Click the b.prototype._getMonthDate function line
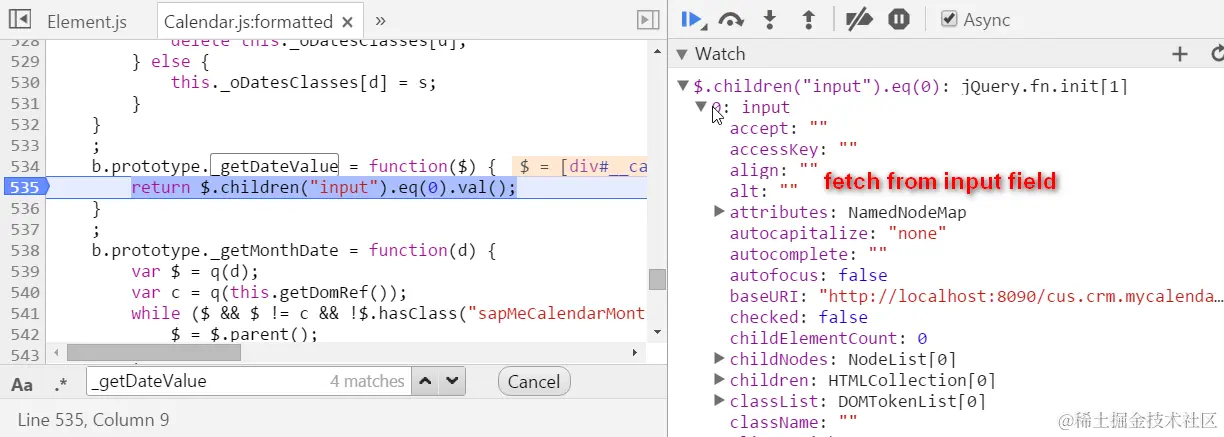Image resolution: width=1224 pixels, height=437 pixels. [294, 250]
